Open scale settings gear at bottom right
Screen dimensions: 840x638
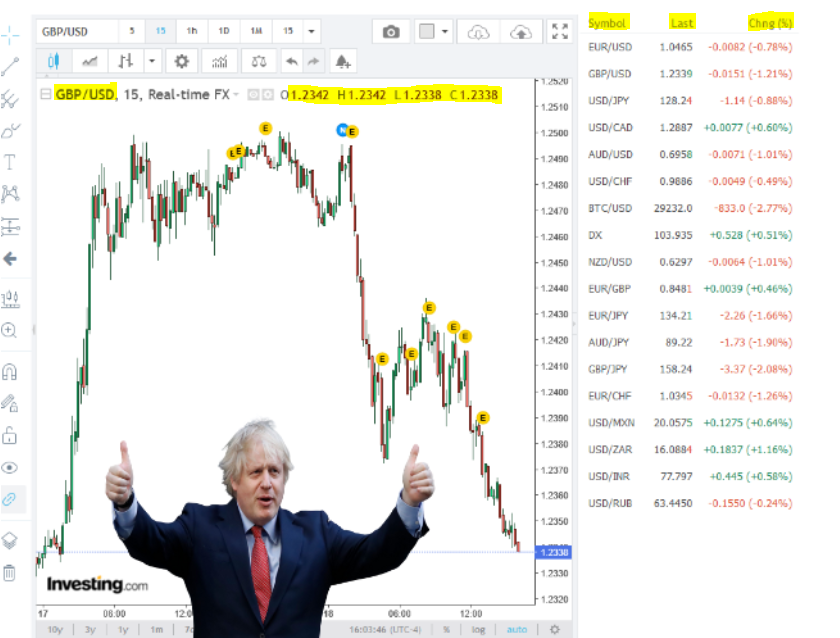554,629
